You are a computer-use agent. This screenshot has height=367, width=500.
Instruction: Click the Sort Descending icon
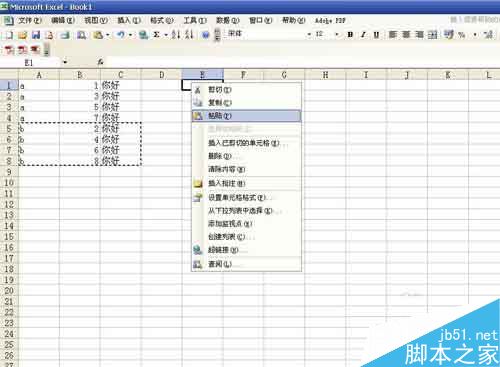[x=189, y=35]
